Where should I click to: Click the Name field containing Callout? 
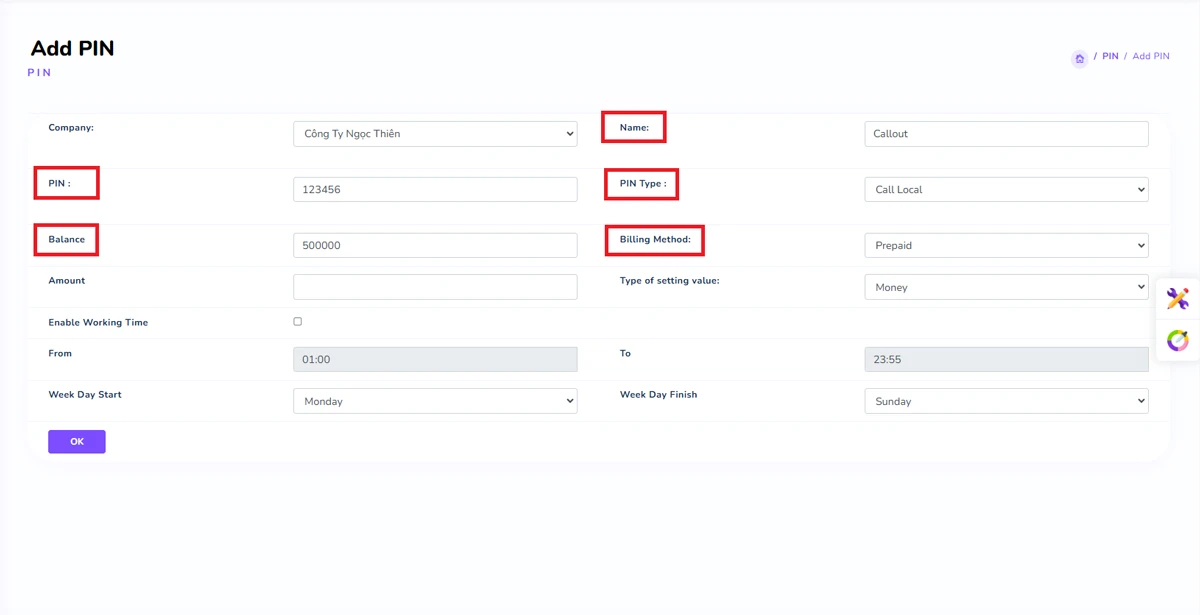click(1006, 134)
